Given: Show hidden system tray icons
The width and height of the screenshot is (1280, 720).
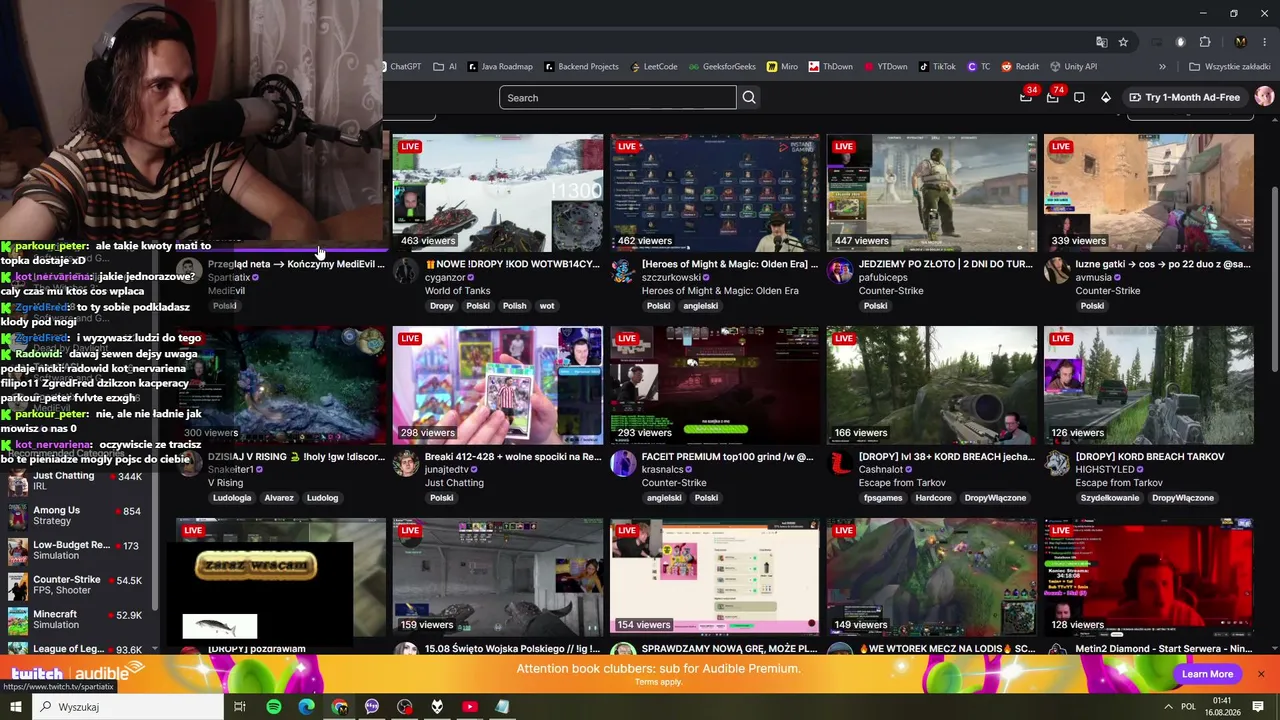Looking at the screenshot, I should pos(1168,707).
